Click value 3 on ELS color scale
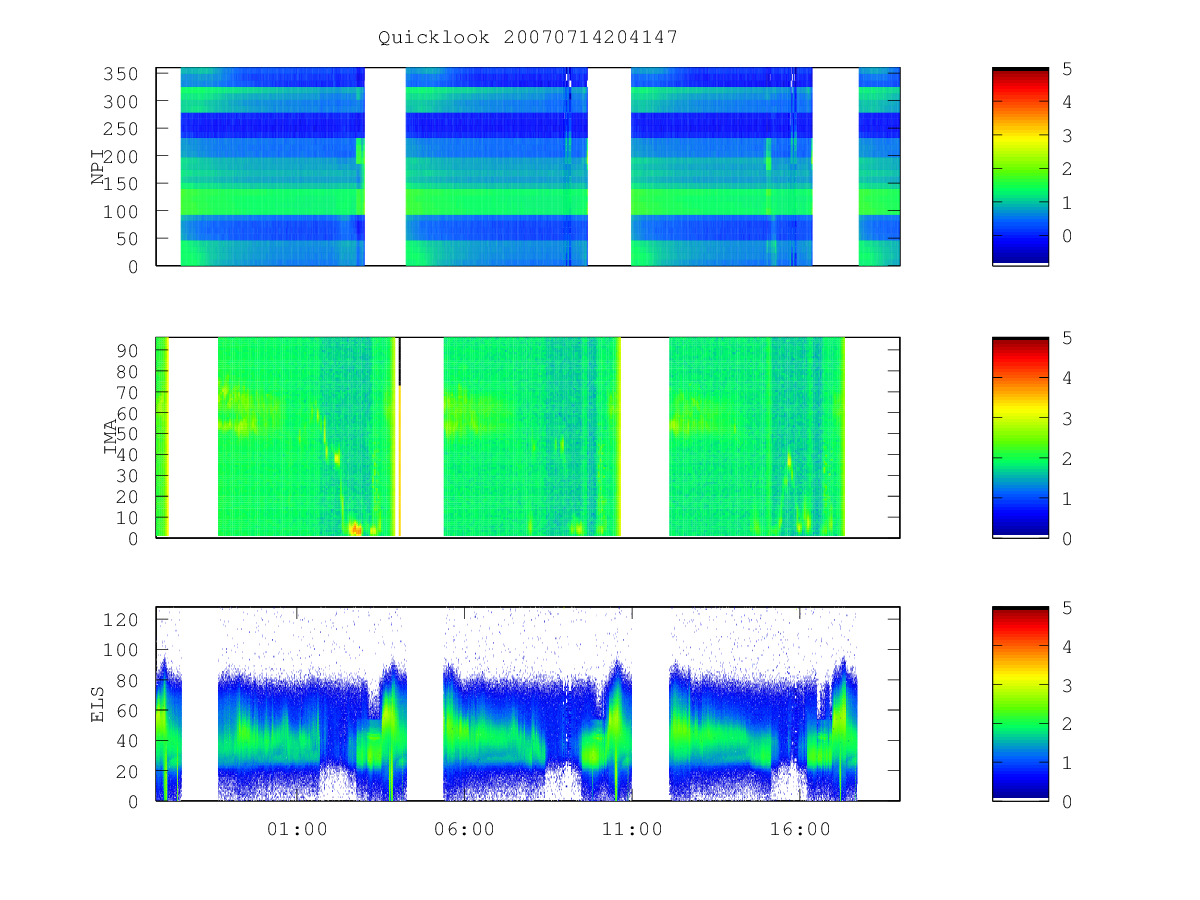The width and height of the screenshot is (1200, 900). pos(1067,686)
